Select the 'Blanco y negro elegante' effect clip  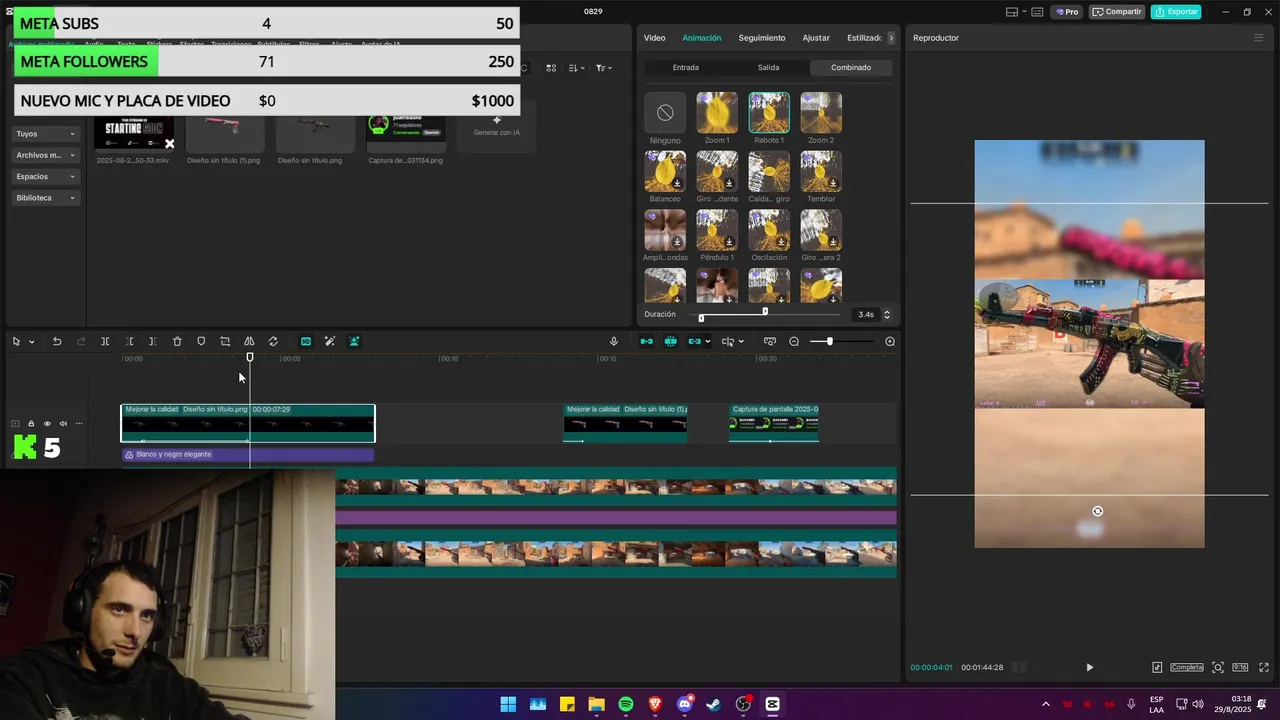[247, 455]
